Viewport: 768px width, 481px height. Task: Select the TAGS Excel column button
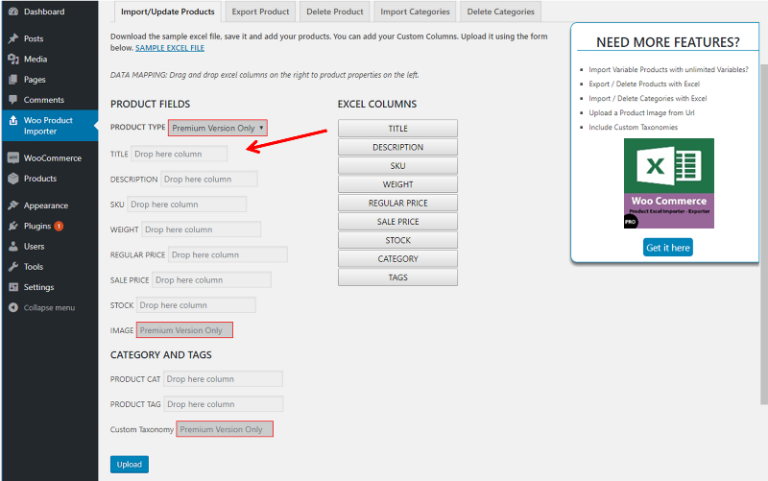click(398, 277)
